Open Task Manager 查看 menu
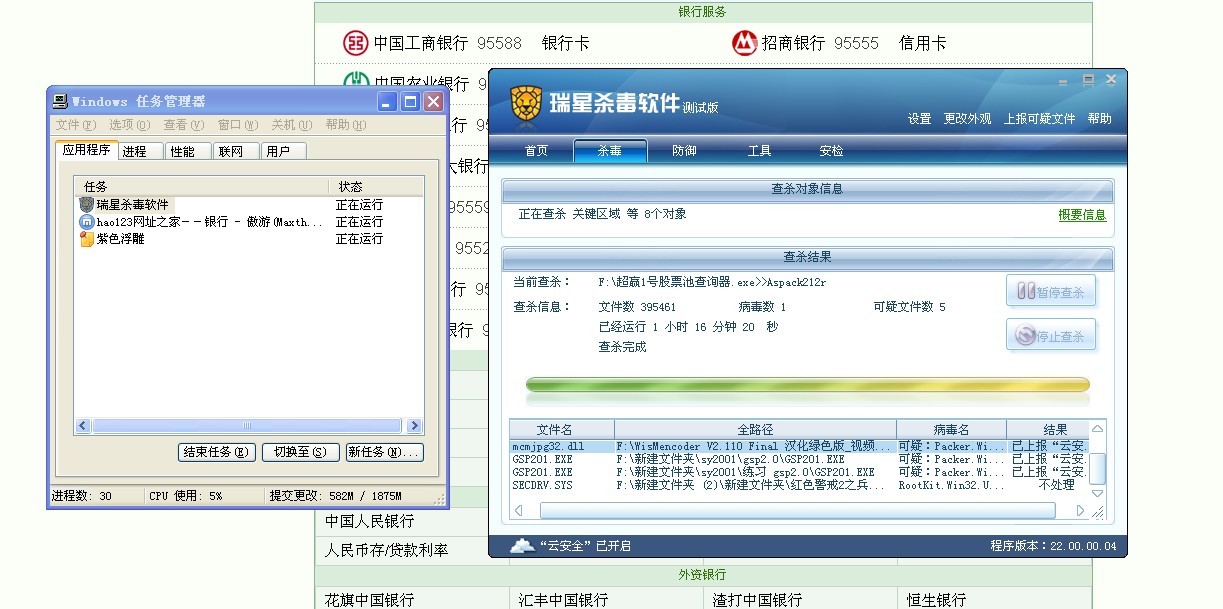 point(184,125)
